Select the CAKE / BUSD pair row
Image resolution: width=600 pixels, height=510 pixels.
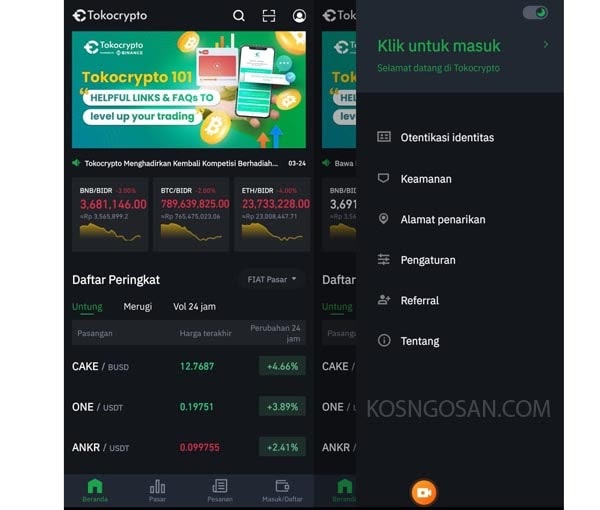tap(189, 366)
